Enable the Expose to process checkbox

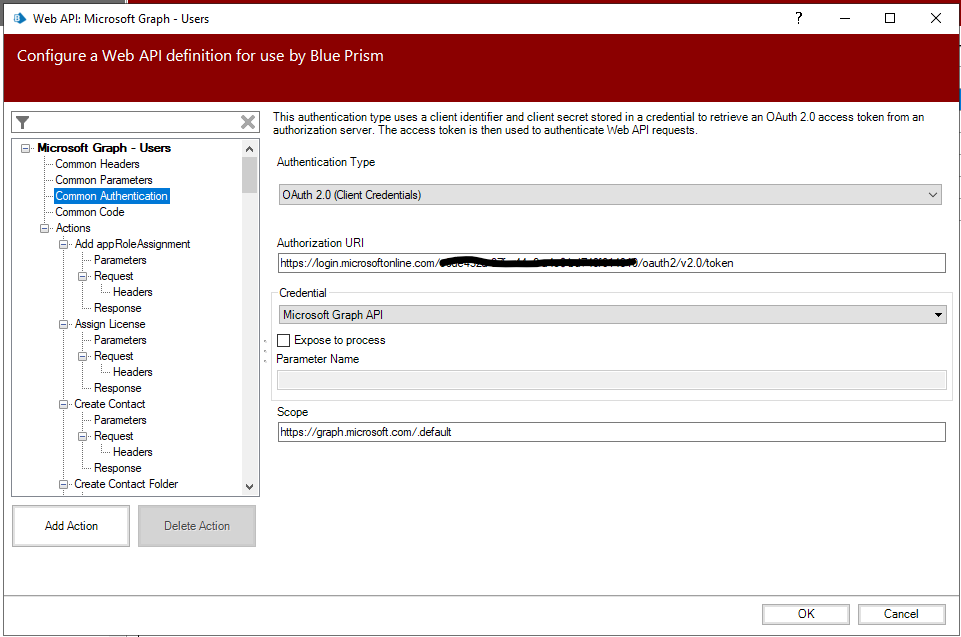(x=284, y=340)
